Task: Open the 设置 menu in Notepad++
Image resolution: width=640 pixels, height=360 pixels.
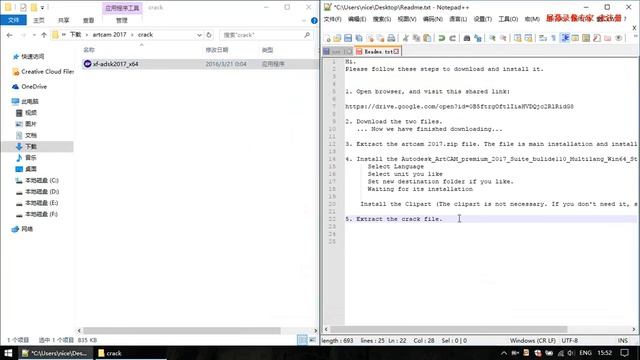Action: tap(482, 19)
